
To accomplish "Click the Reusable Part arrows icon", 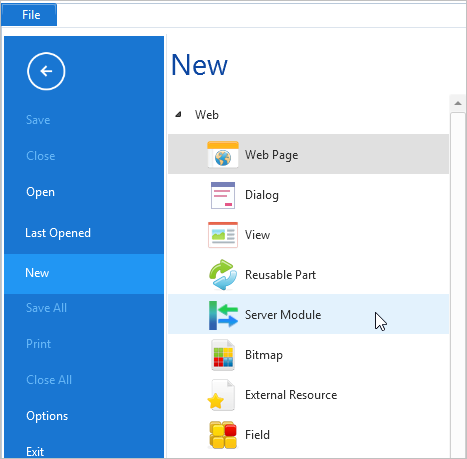I will [x=223, y=275].
